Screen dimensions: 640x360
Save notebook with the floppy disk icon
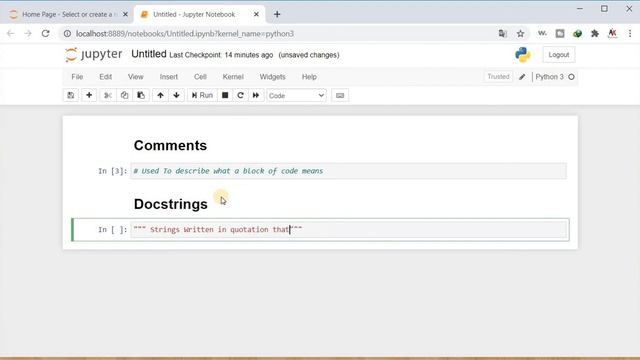71,96
